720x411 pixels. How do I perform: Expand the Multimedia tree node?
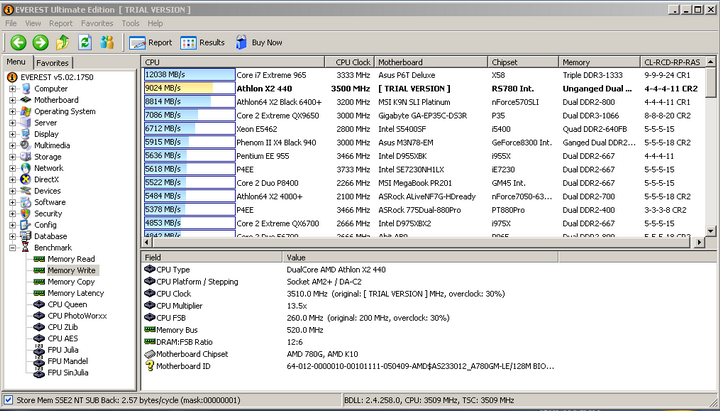pyautogui.click(x=12, y=146)
